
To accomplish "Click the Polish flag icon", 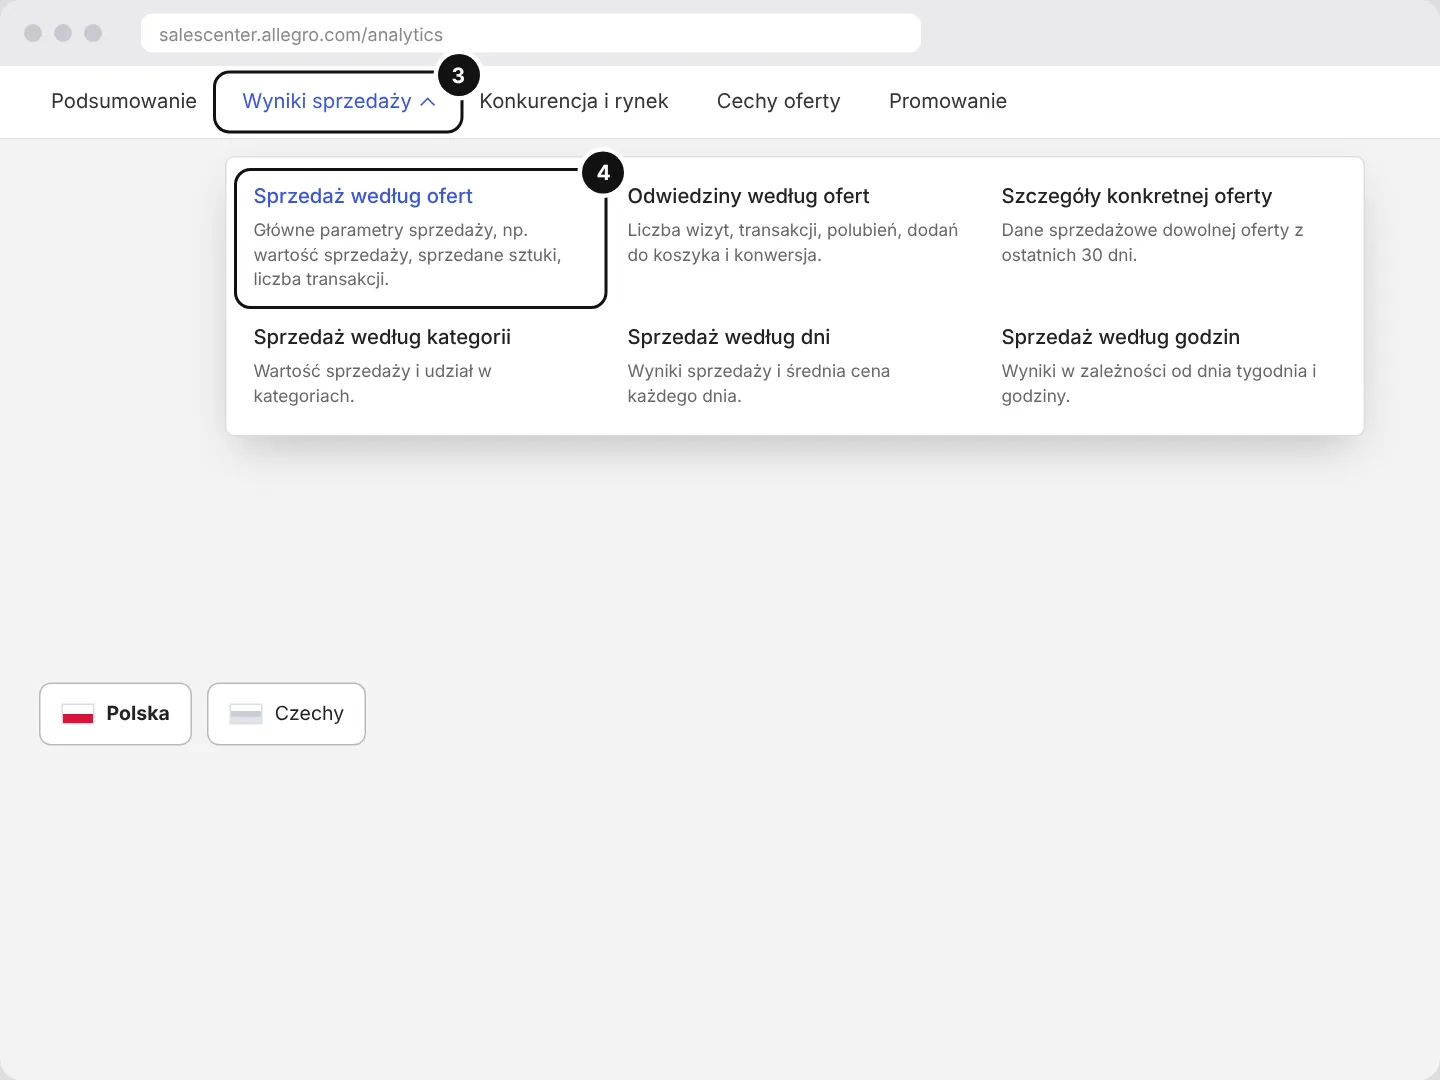I will pyautogui.click(x=78, y=714).
